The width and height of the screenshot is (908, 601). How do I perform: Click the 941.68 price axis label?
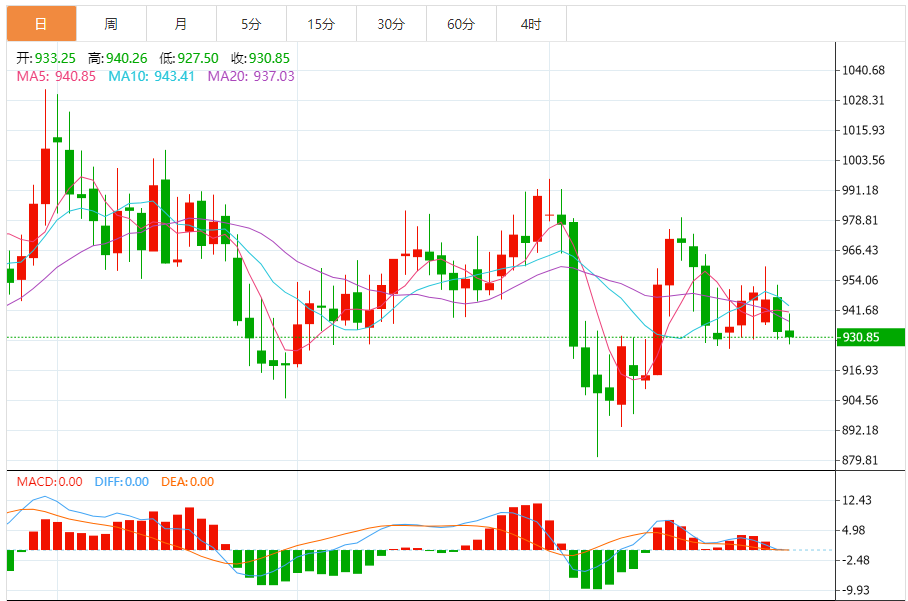(x=860, y=310)
